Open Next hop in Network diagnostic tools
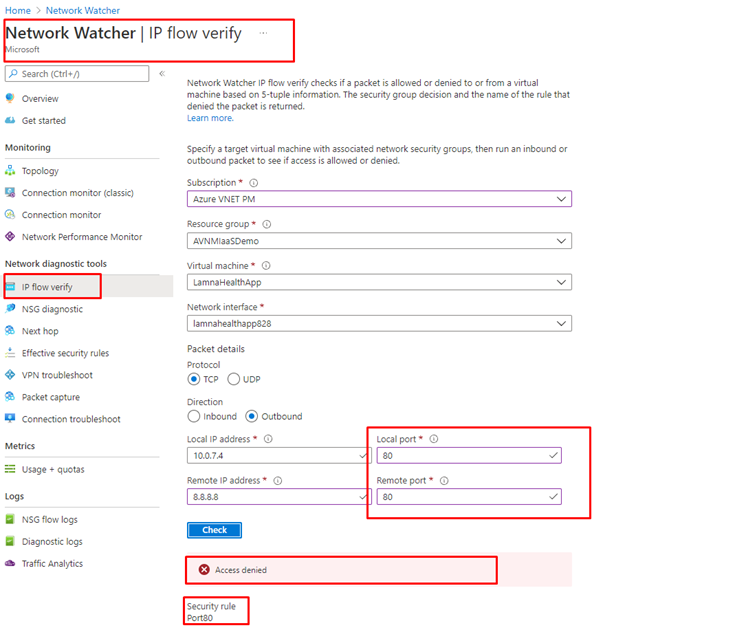 (x=40, y=331)
